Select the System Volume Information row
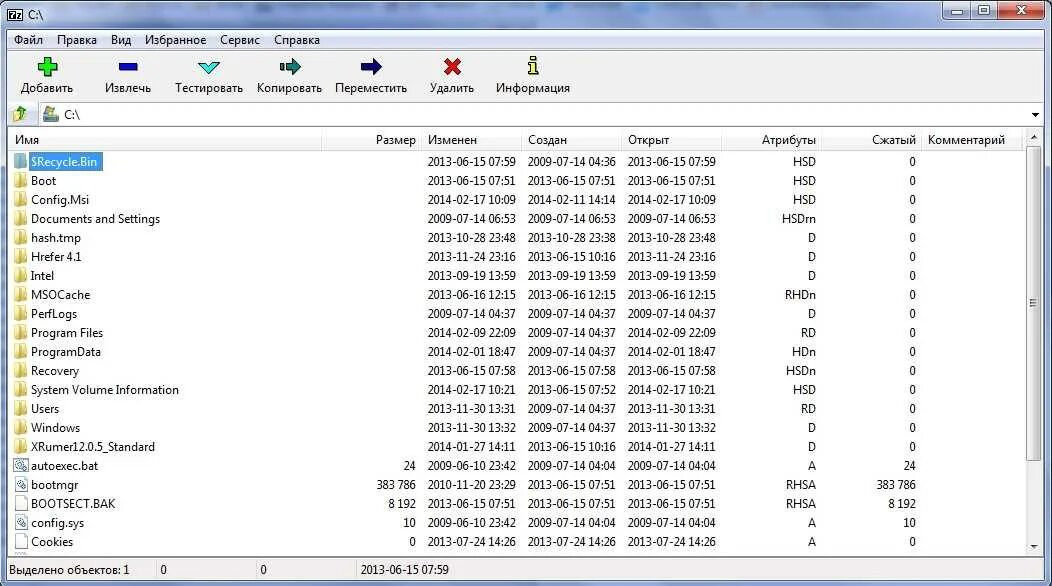 click(517, 390)
